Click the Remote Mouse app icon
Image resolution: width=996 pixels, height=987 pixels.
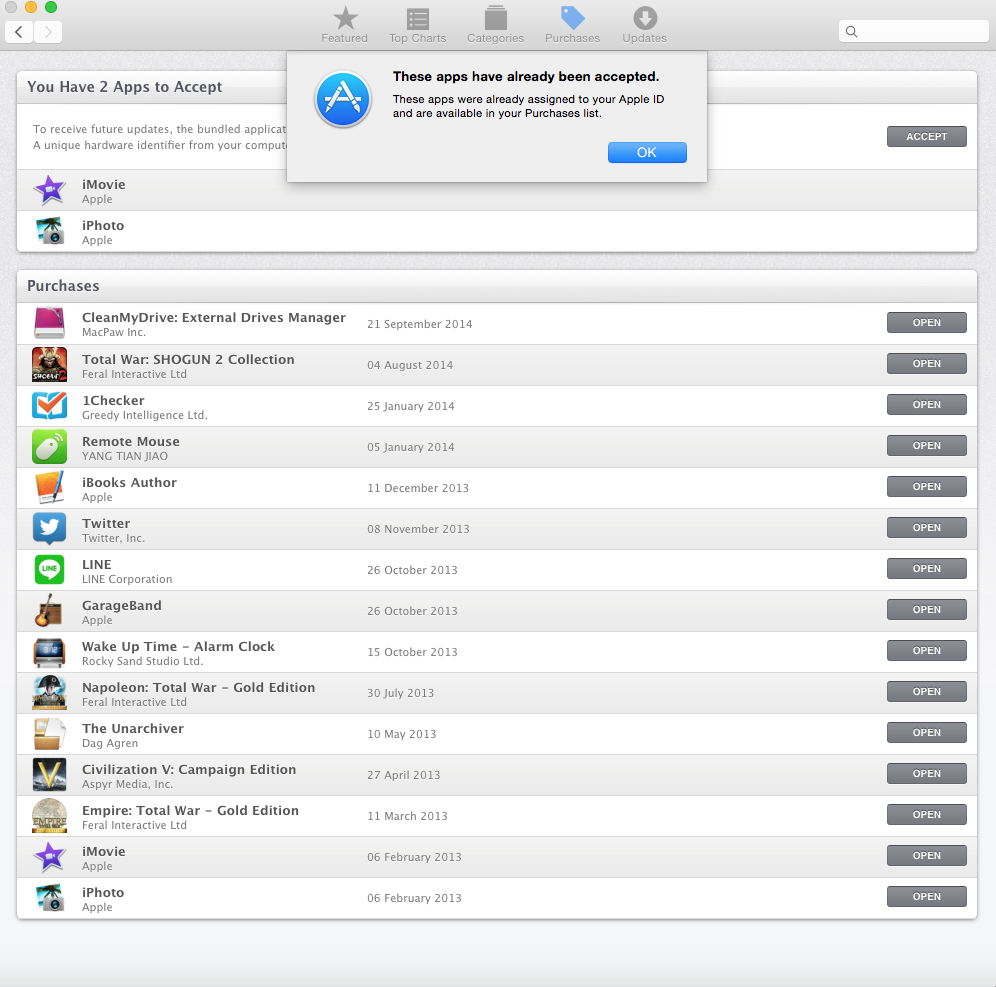tap(50, 446)
